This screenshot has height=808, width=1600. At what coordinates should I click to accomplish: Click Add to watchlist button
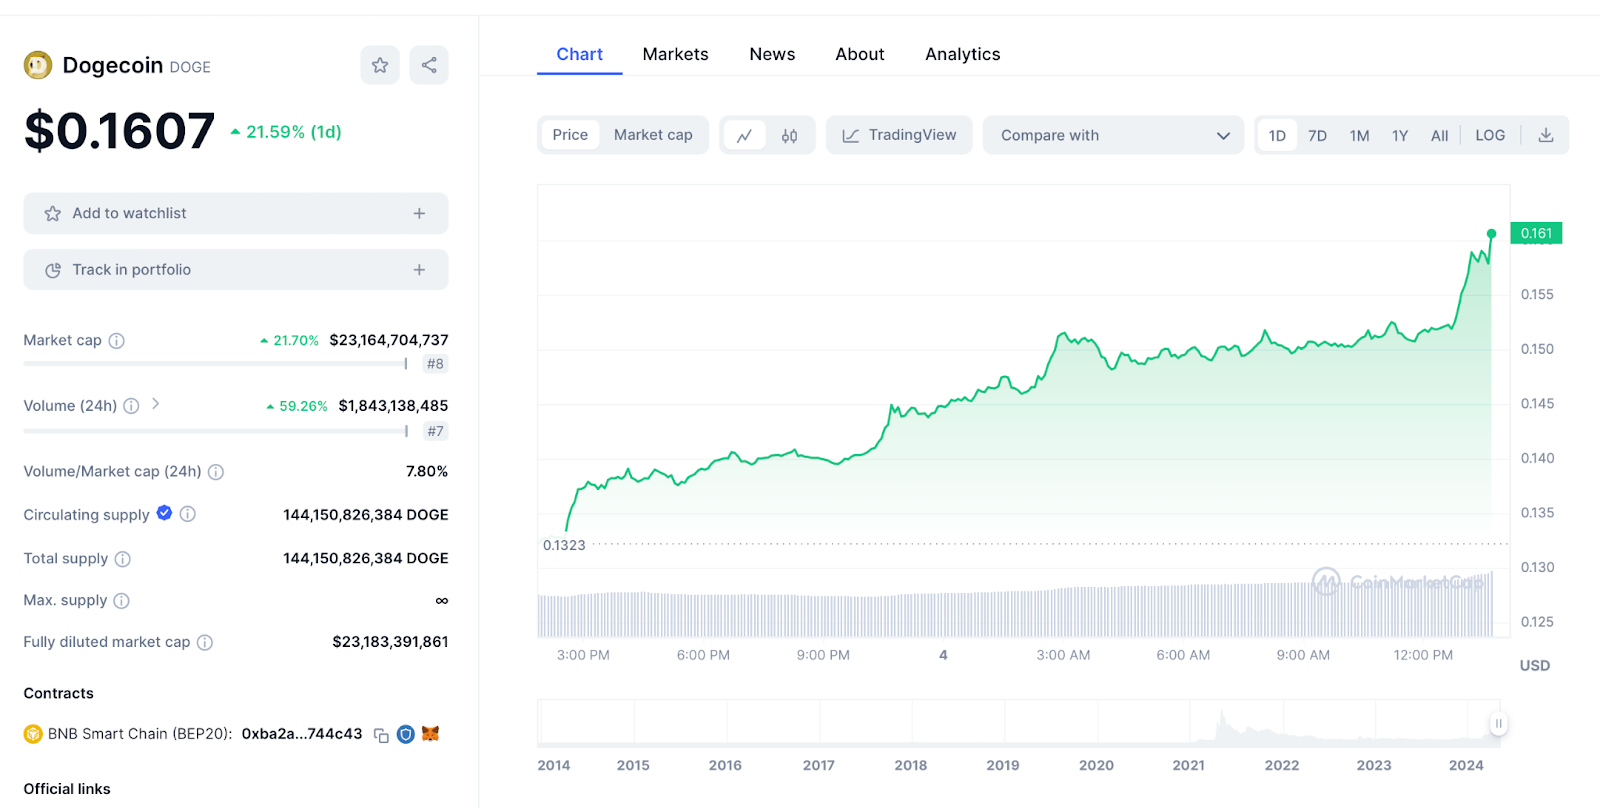click(236, 213)
